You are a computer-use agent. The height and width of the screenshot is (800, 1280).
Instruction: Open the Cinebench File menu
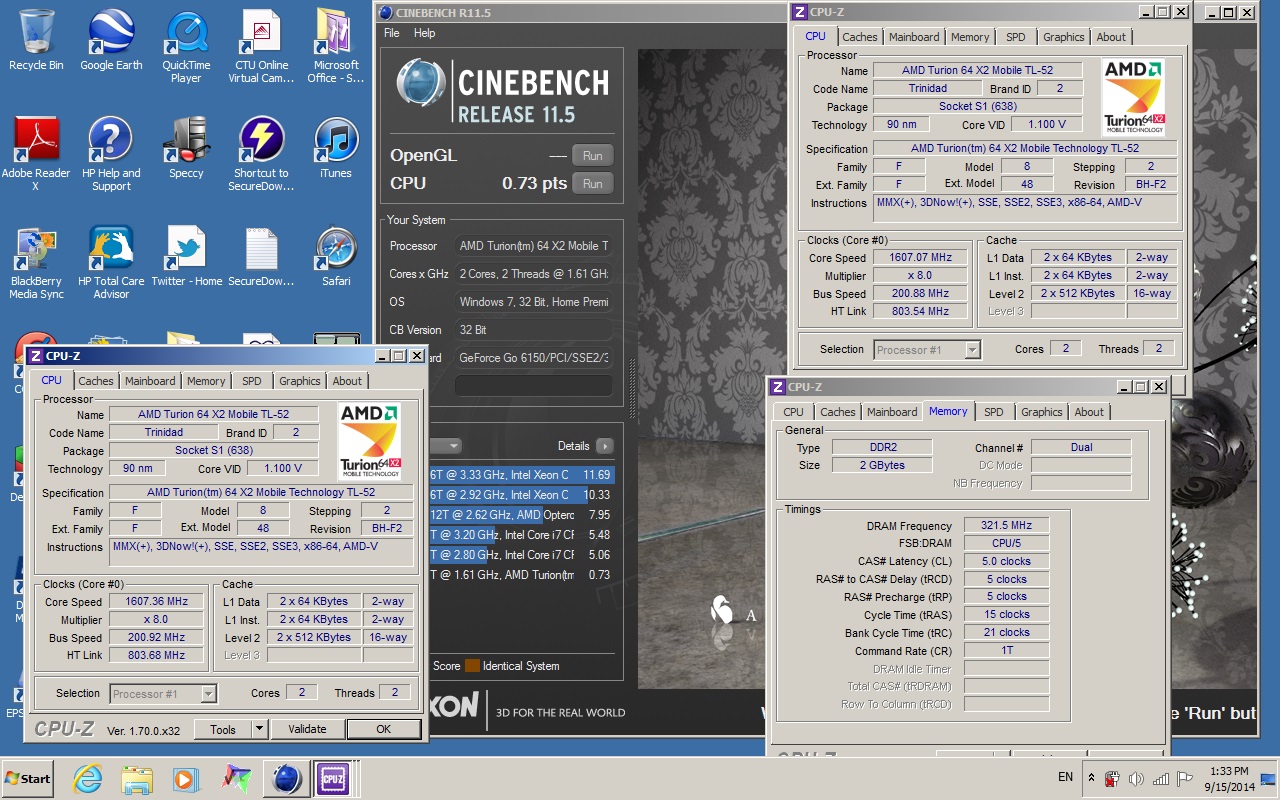[392, 33]
